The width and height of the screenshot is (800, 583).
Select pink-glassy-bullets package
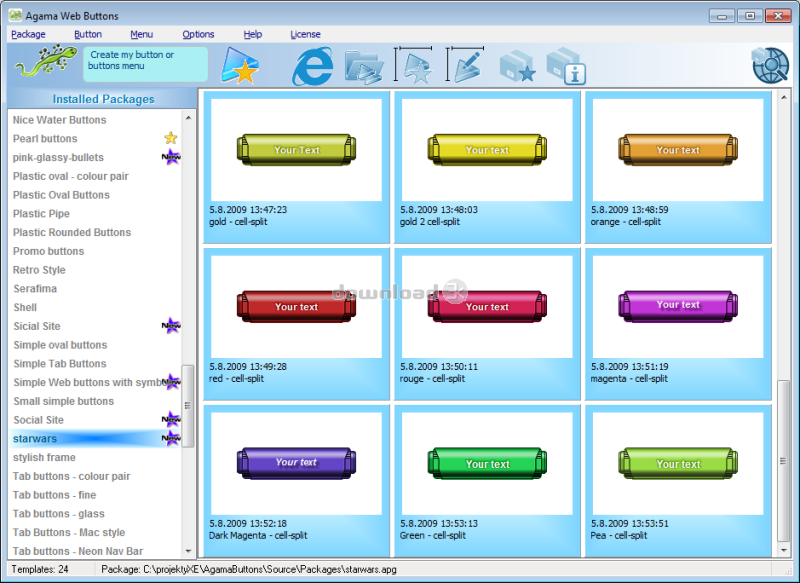tap(95, 157)
